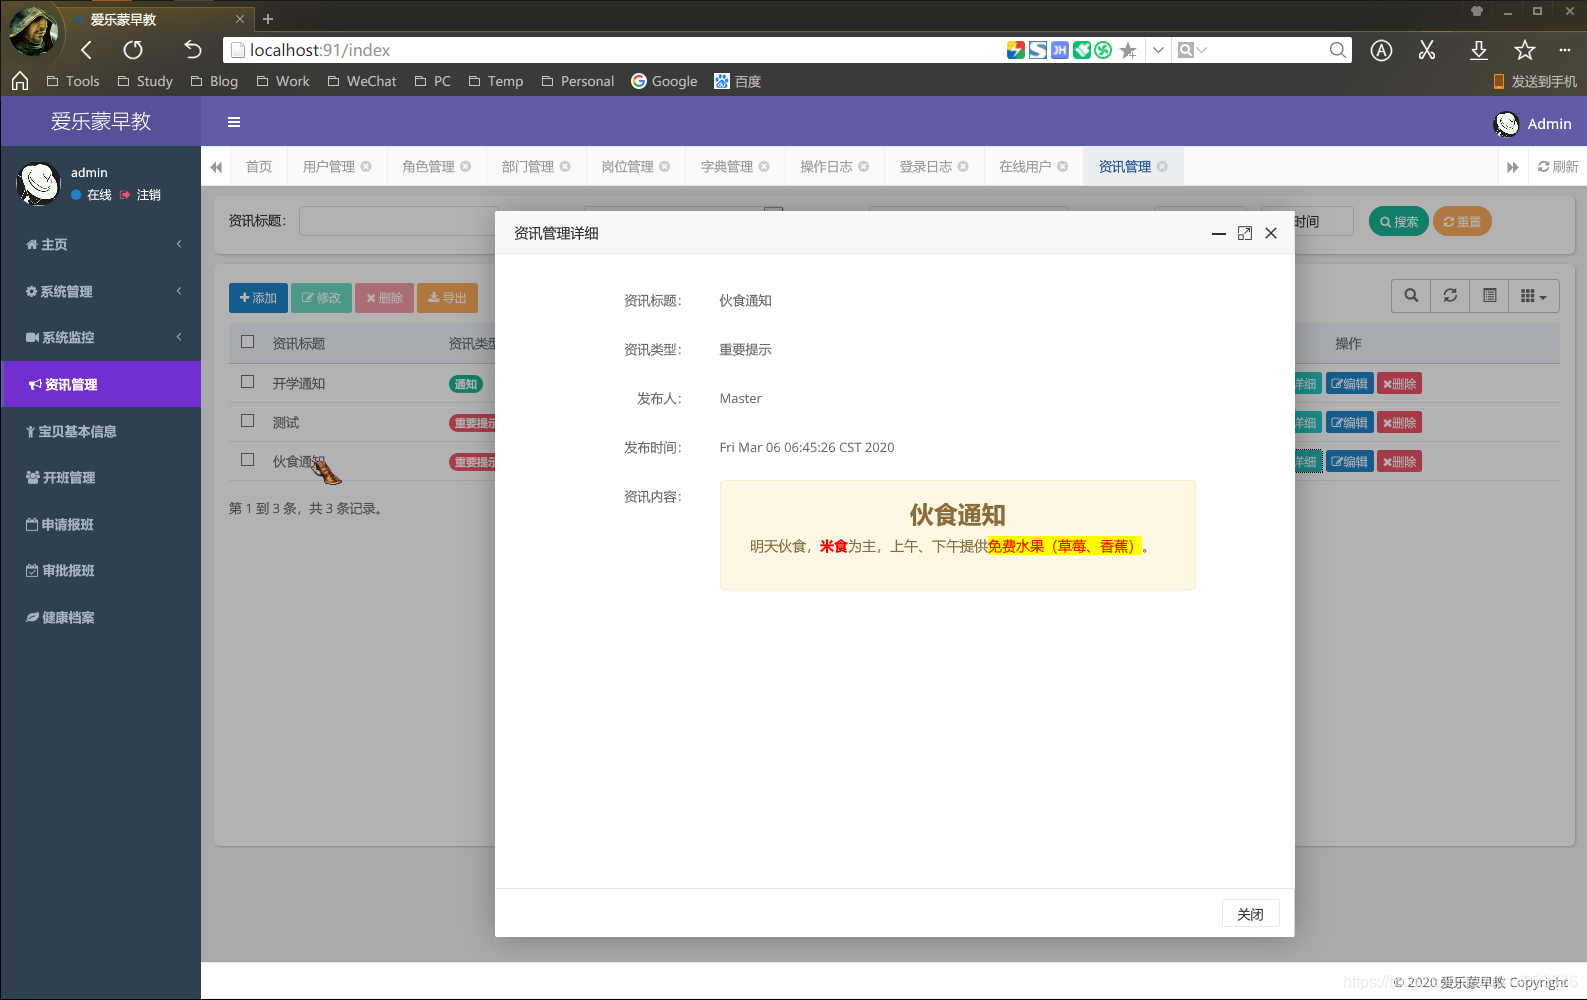Close the 字典管理 tab via its x icon

[x=764, y=166]
